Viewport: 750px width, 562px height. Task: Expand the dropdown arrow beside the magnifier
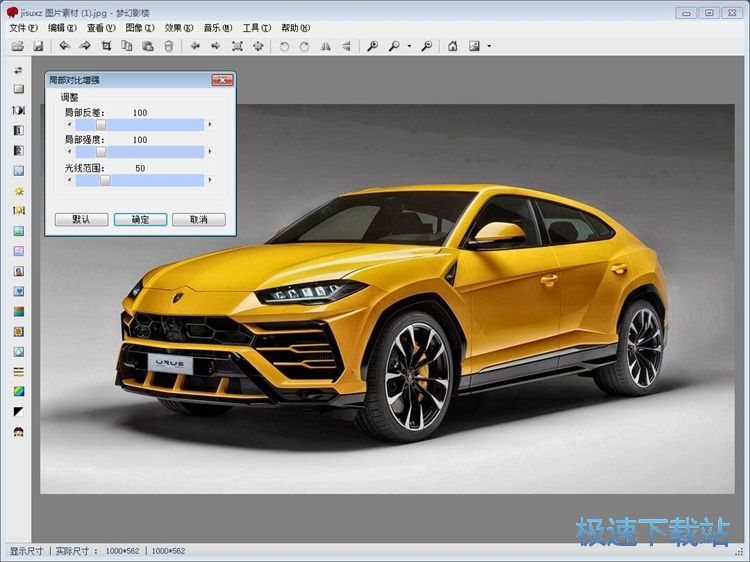pyautogui.click(x=409, y=46)
